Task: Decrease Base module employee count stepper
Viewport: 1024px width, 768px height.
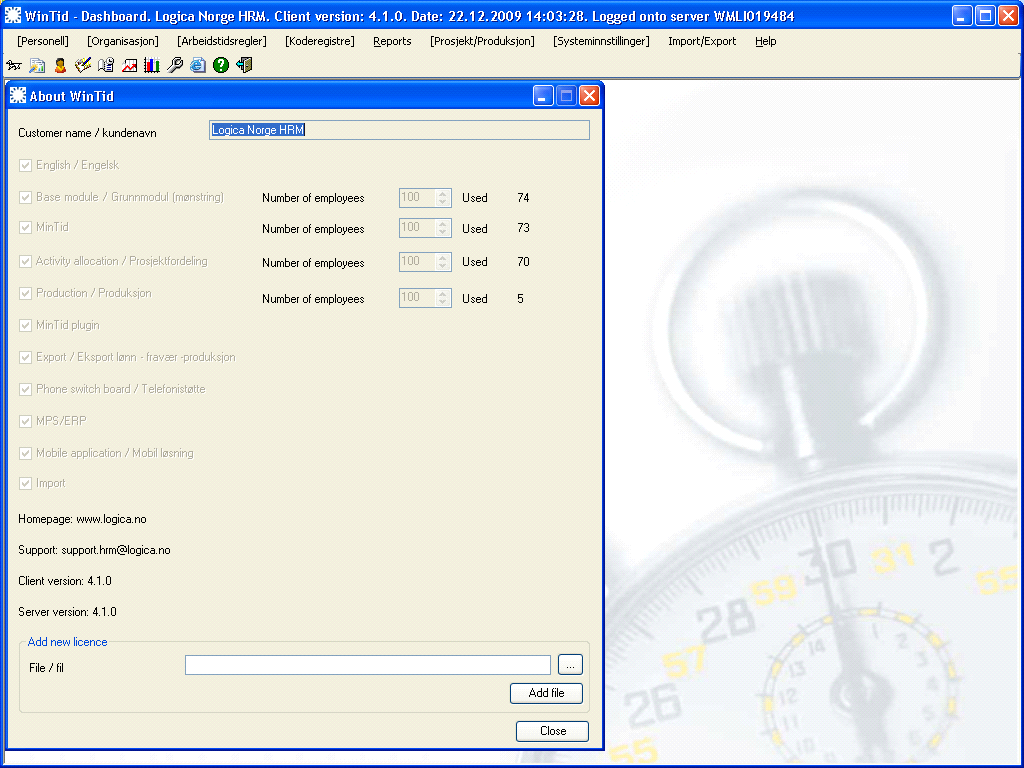Action: (x=443, y=202)
